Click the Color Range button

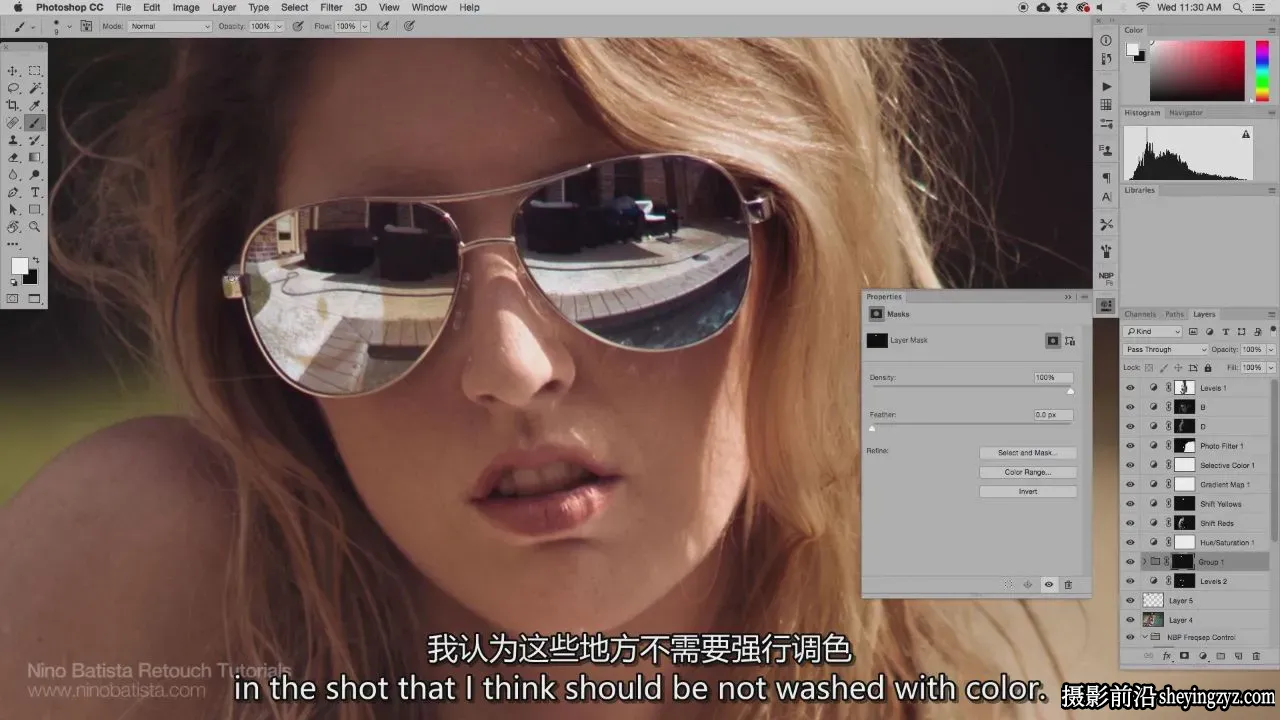click(x=1027, y=472)
